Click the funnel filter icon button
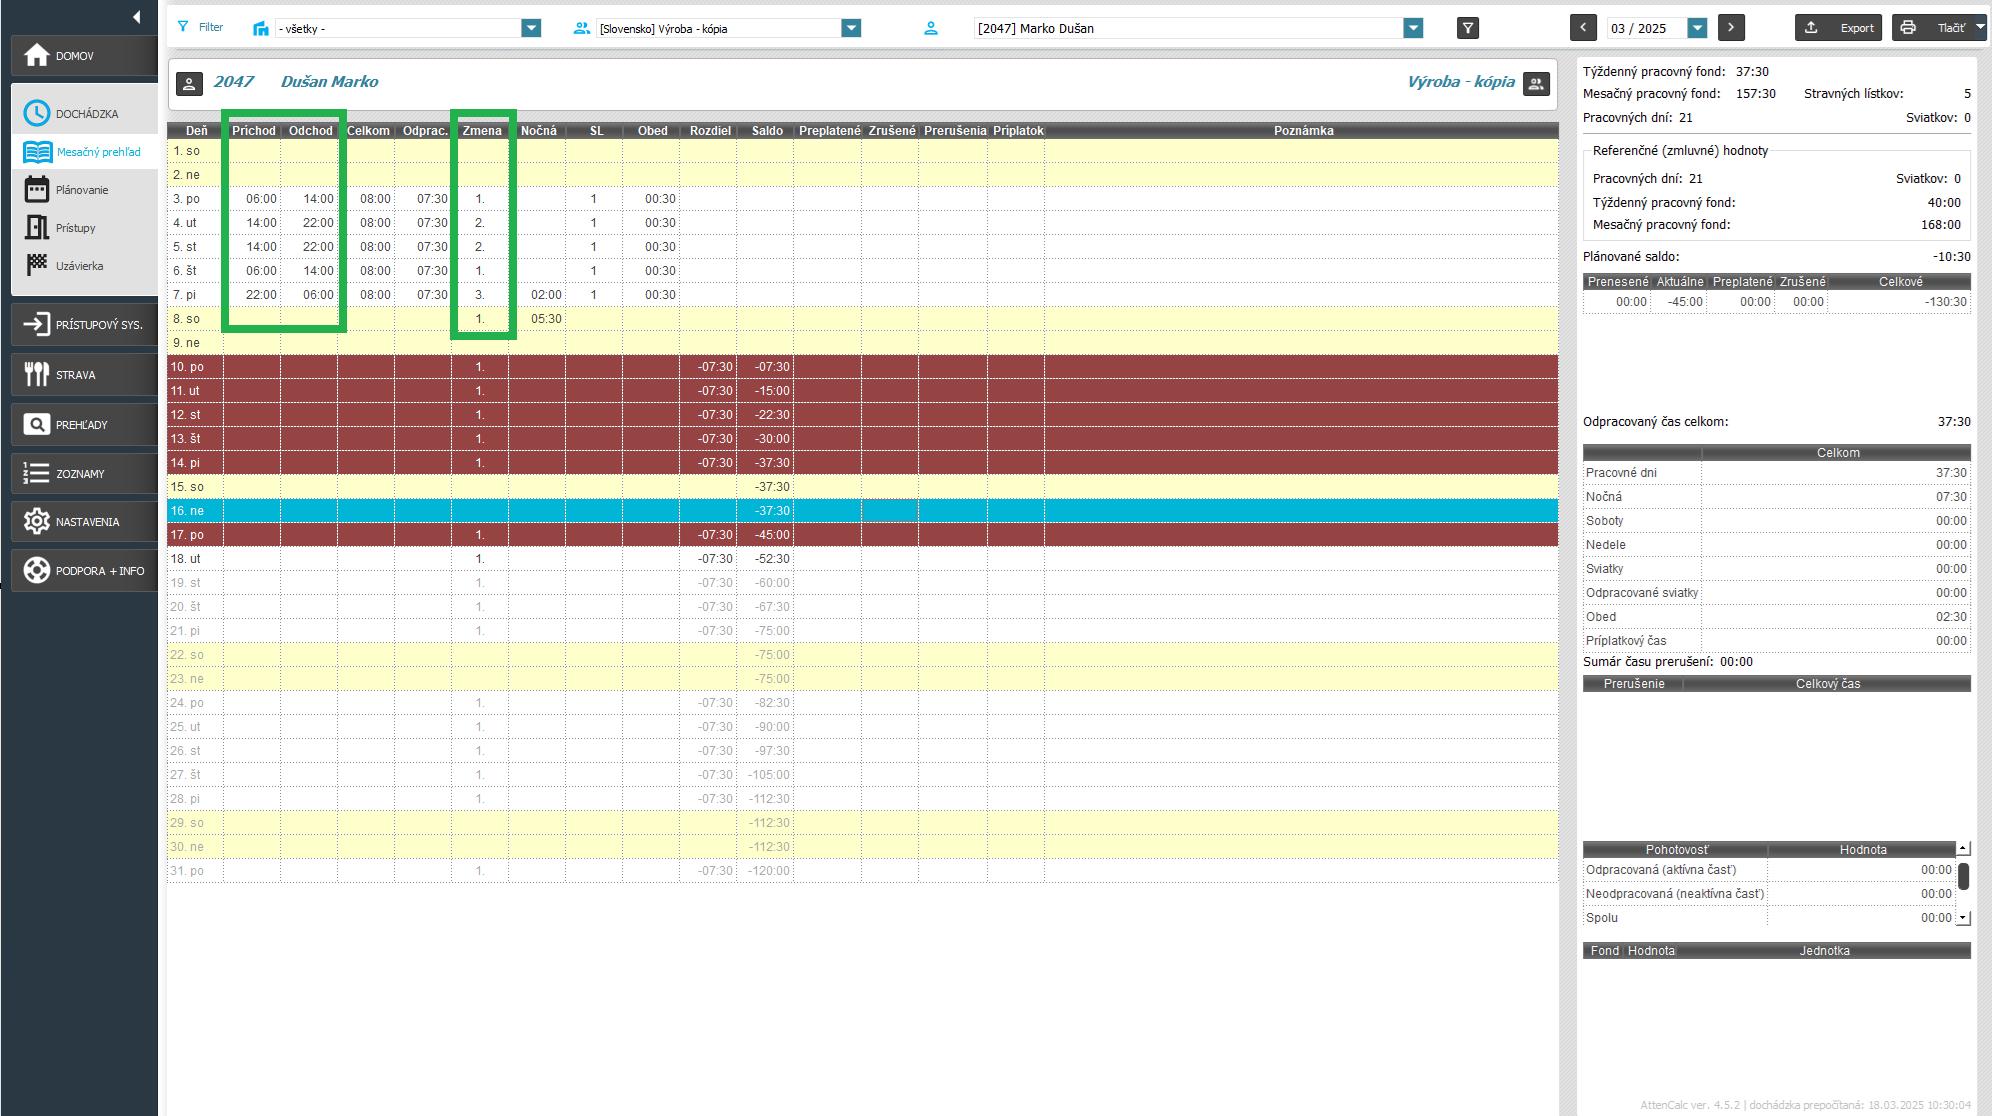Image resolution: width=1992 pixels, height=1116 pixels. [1467, 28]
